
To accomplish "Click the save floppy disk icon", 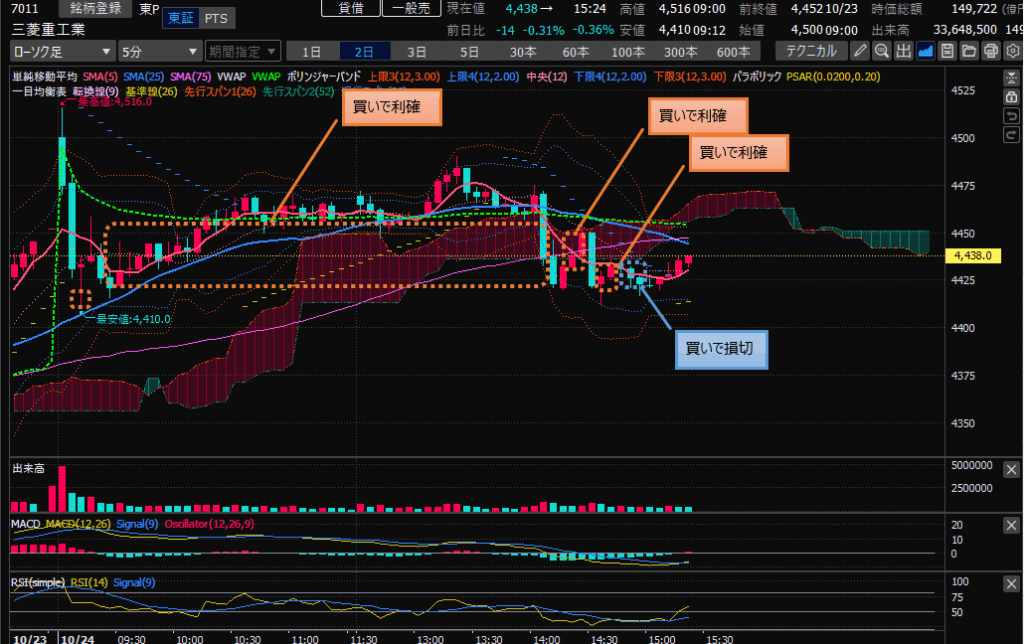I will pyautogui.click(x=947, y=50).
